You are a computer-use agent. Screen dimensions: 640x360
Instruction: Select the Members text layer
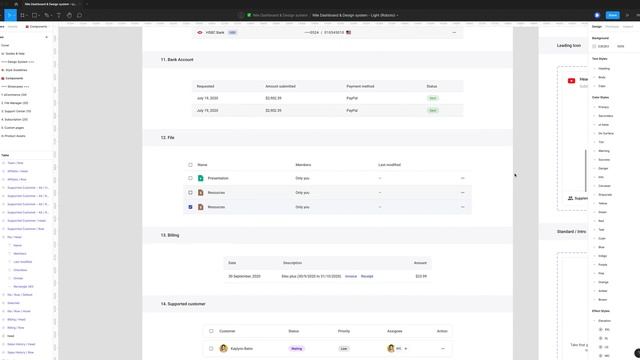coord(20,253)
